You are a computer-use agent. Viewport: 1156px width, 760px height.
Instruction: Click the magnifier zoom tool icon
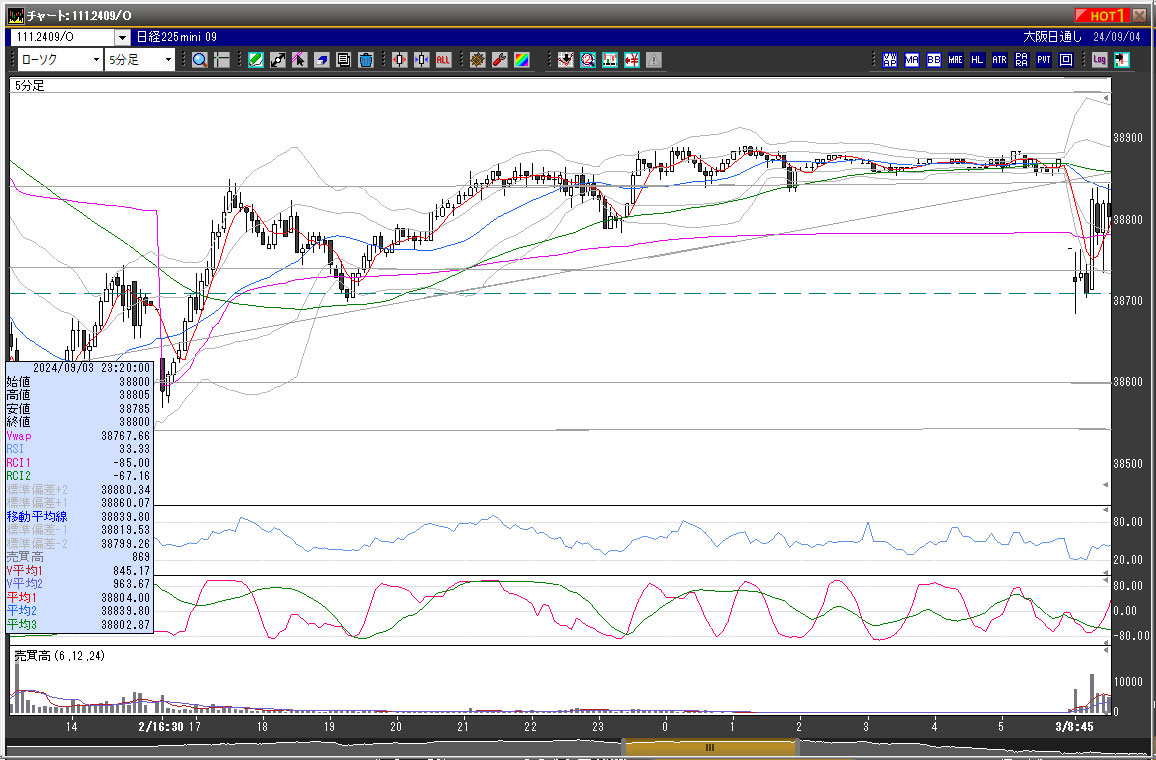pyautogui.click(x=199, y=60)
